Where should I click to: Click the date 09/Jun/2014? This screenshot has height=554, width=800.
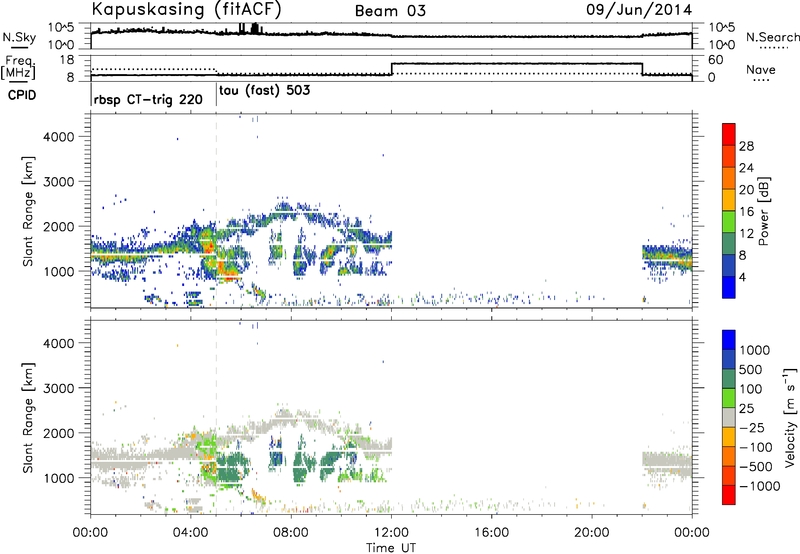click(x=639, y=10)
